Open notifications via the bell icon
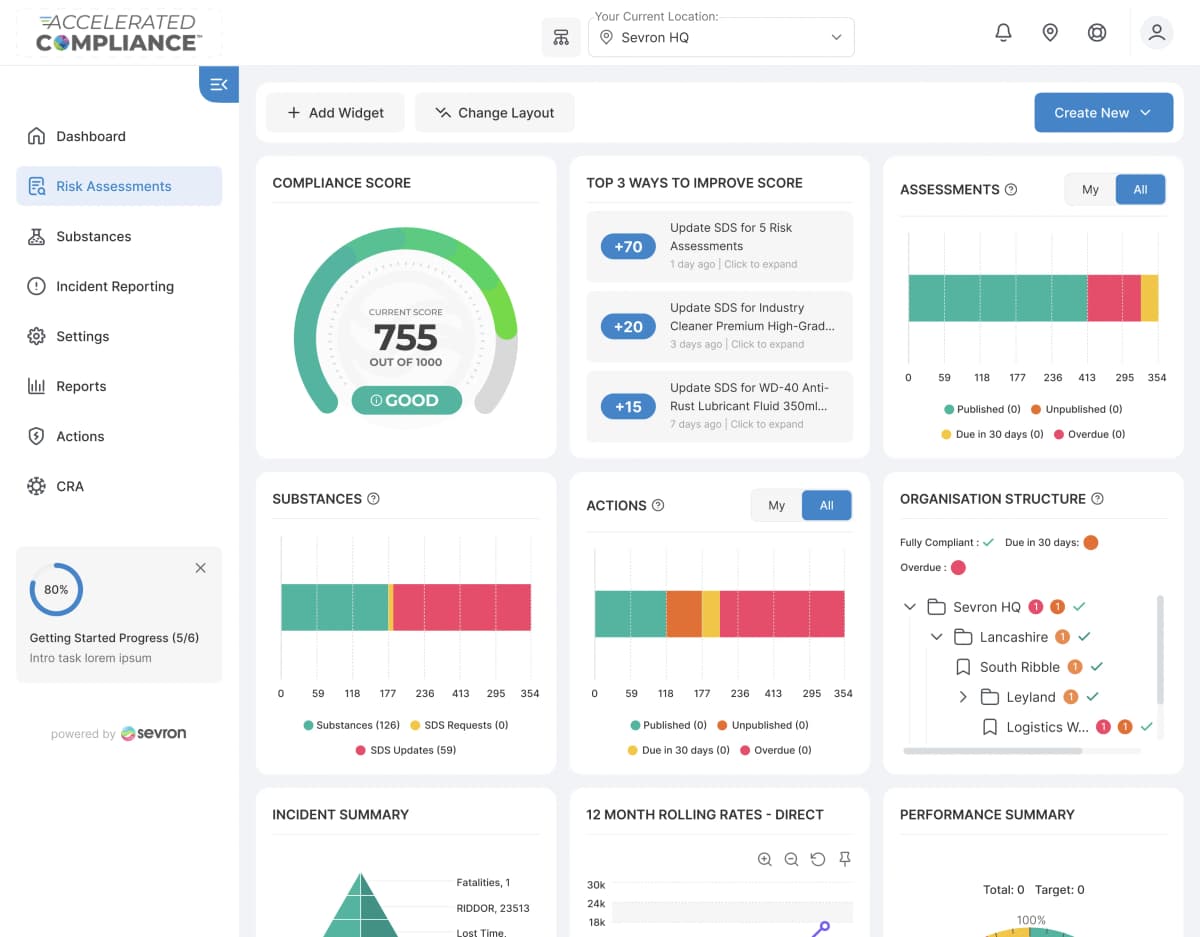The height and width of the screenshot is (937, 1200). point(1003,32)
